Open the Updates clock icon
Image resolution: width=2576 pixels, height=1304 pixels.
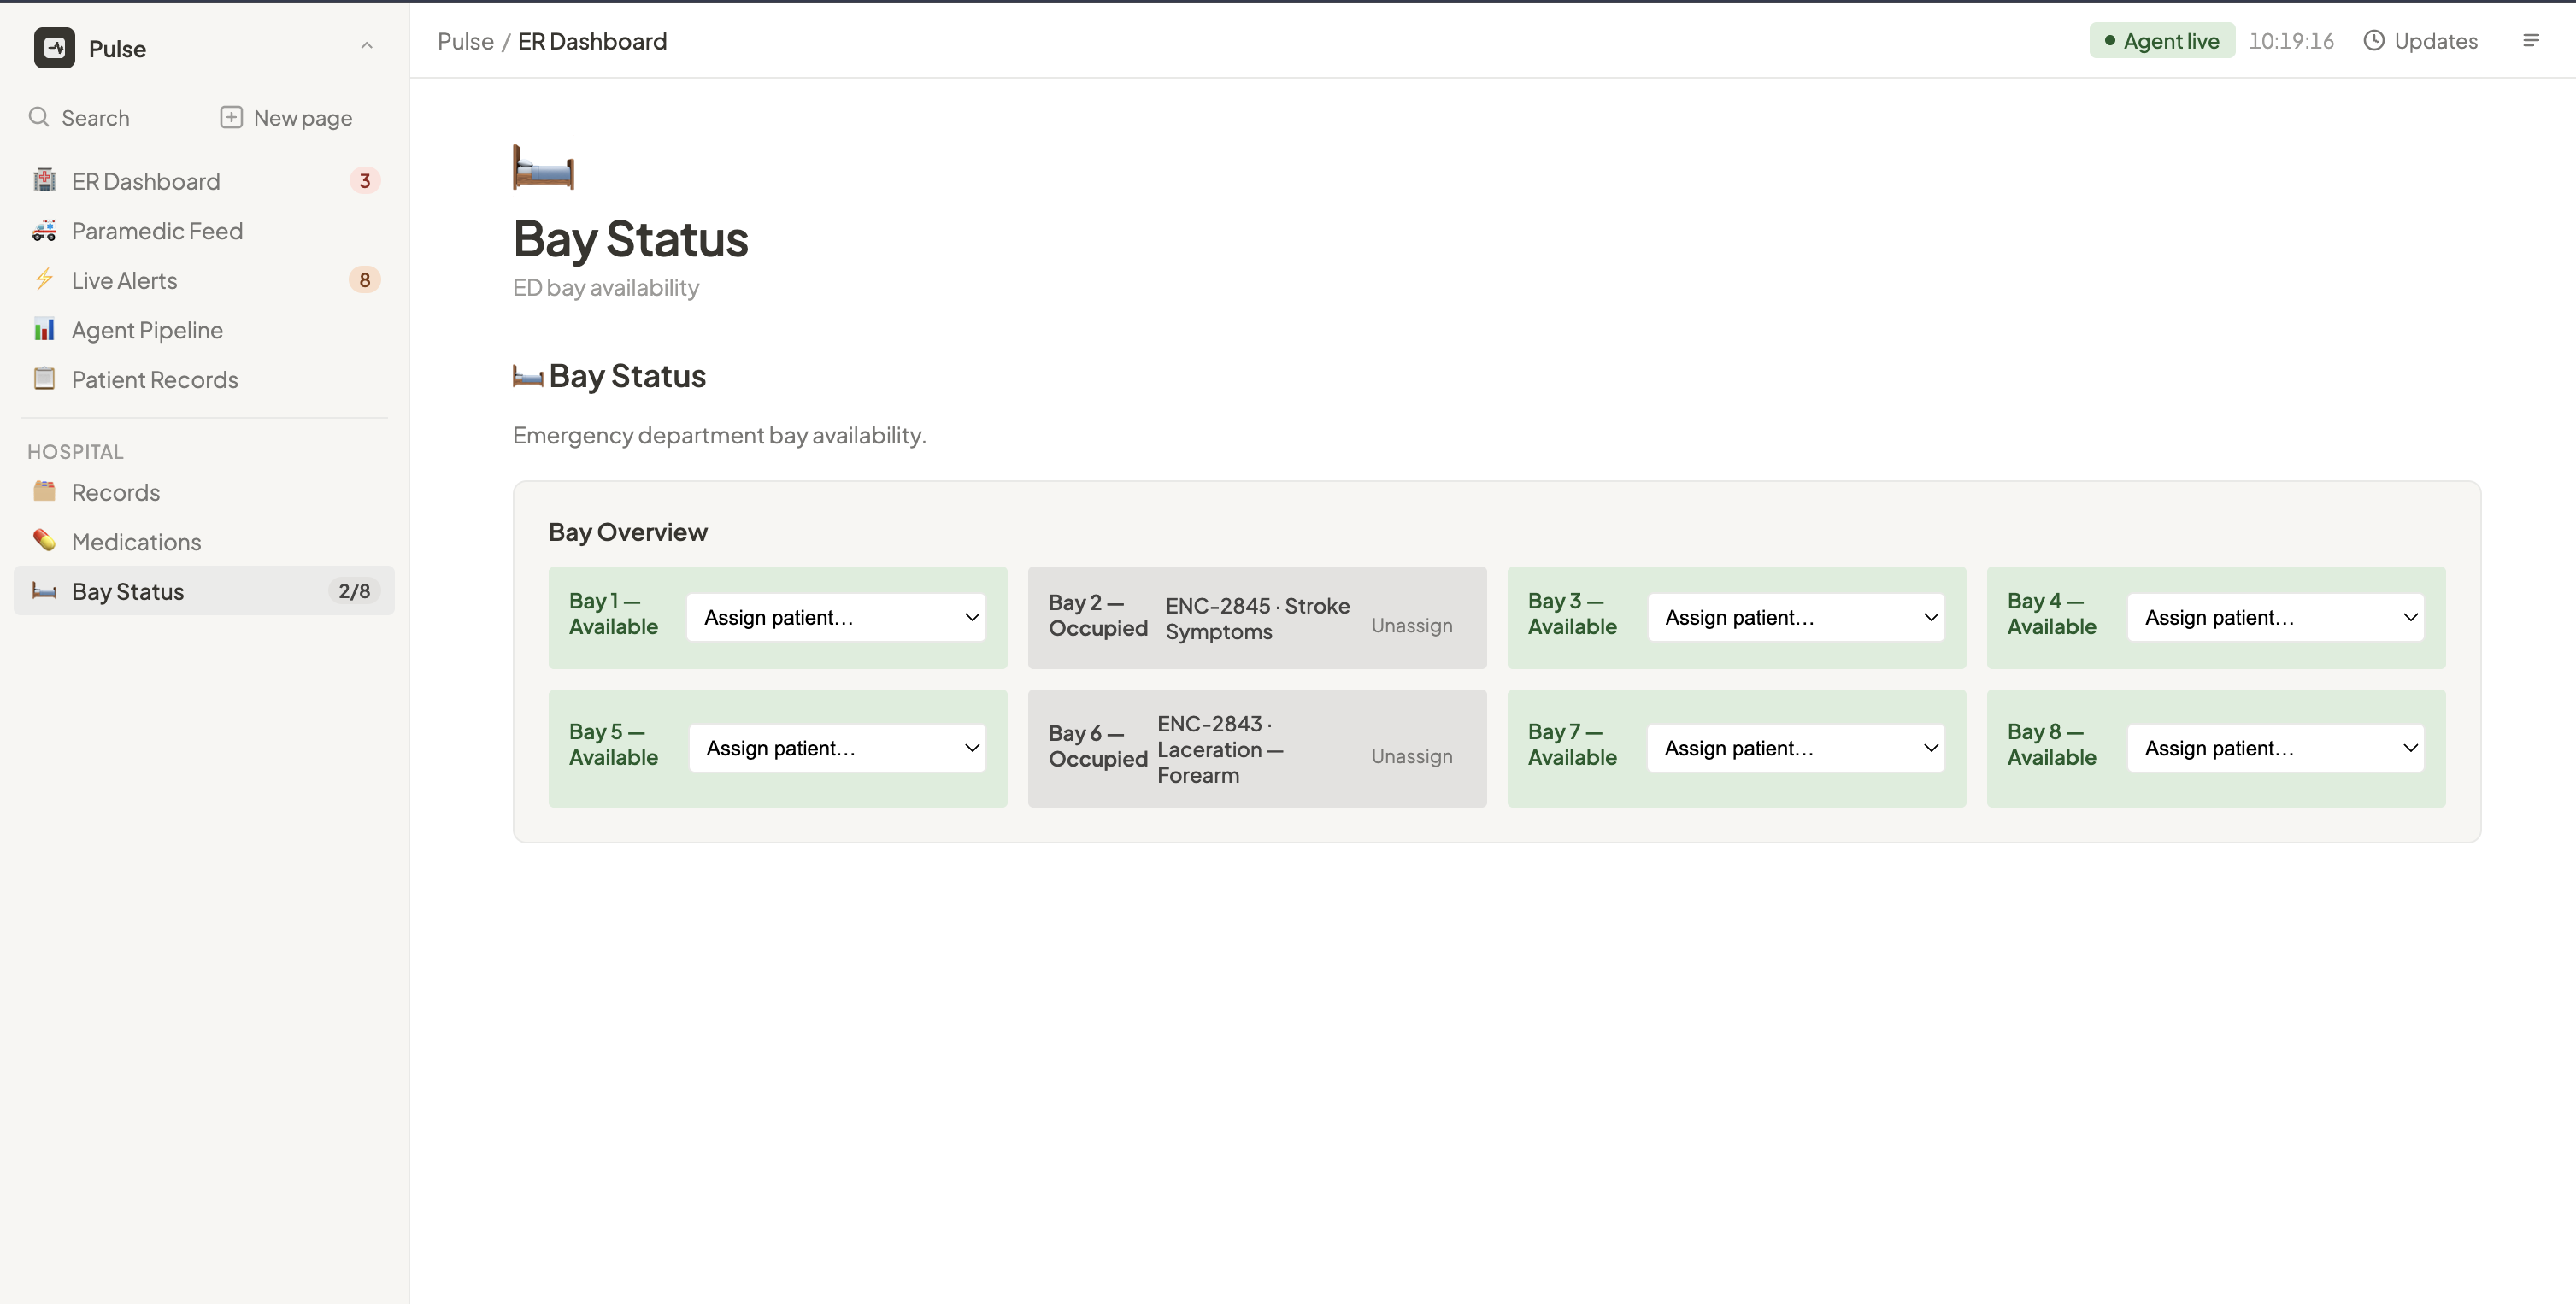coord(2373,41)
